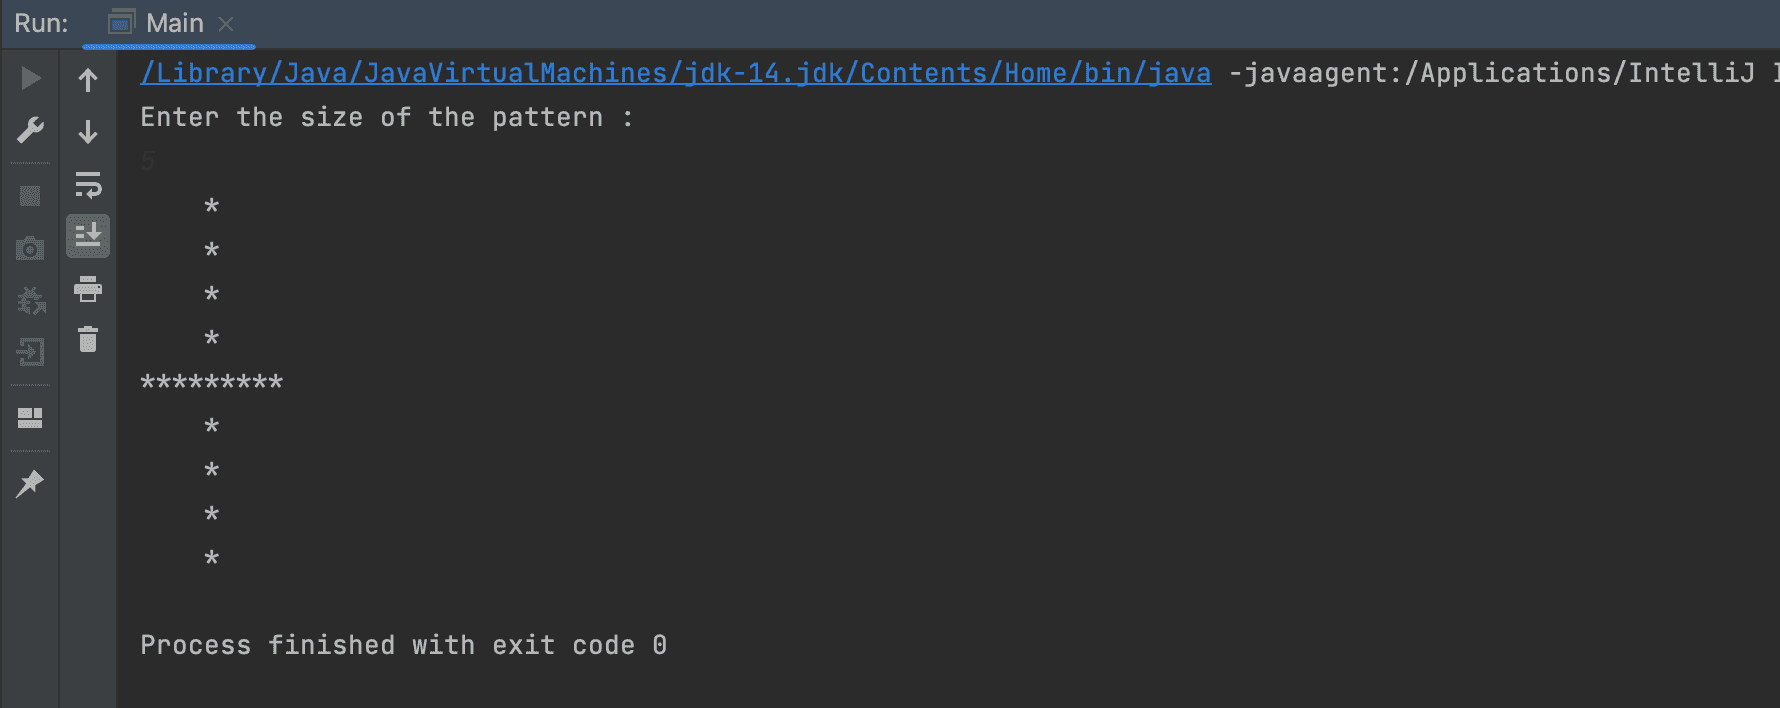Clear all console output with trash icon

point(88,339)
